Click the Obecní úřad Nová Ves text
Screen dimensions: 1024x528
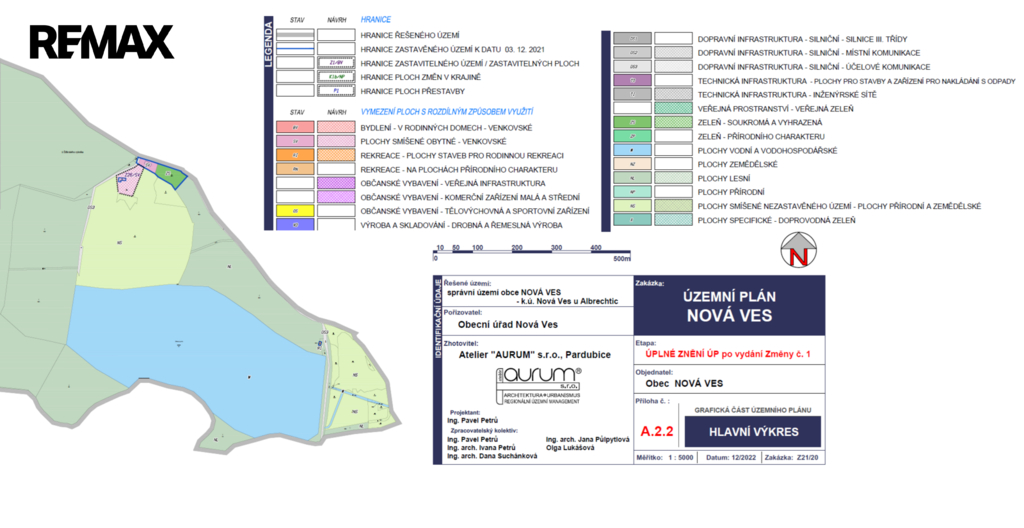point(507,325)
